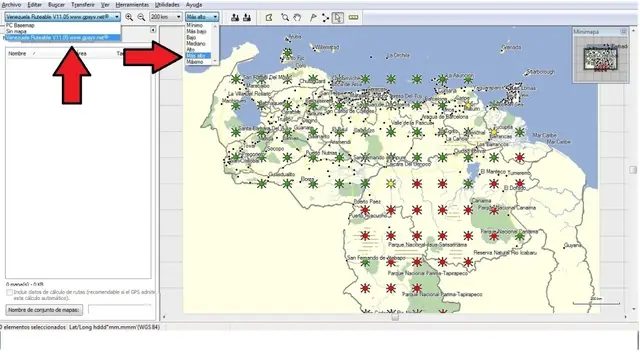The height and width of the screenshot is (360, 640).
Task: Click the Valle de la Pascua label
Action: (412, 122)
